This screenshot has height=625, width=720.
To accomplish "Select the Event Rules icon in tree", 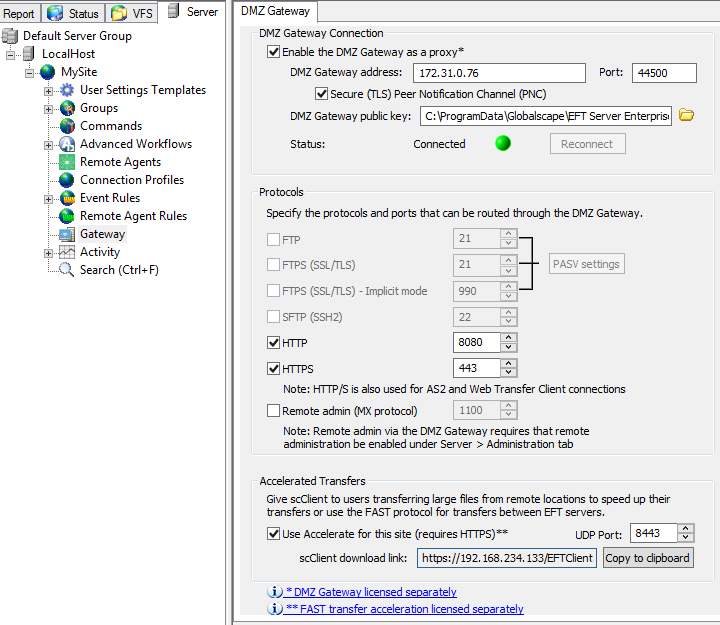I will [67, 198].
